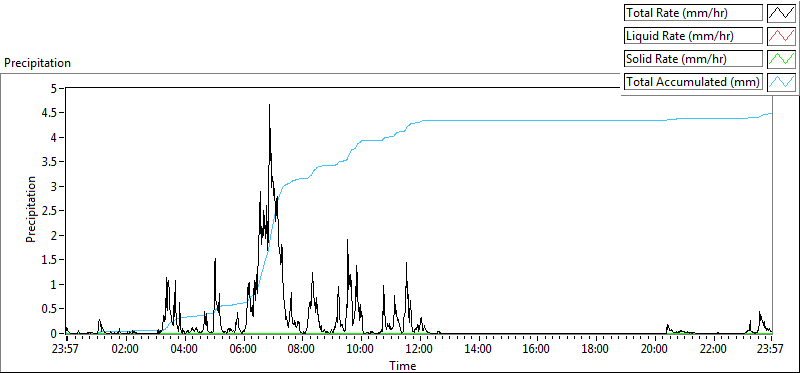Click the Precipitation chart title above the graph

click(x=37, y=63)
